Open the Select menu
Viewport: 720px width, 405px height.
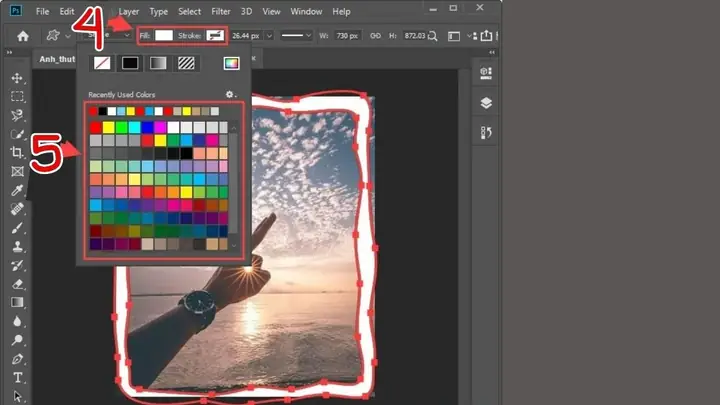pyautogui.click(x=189, y=11)
